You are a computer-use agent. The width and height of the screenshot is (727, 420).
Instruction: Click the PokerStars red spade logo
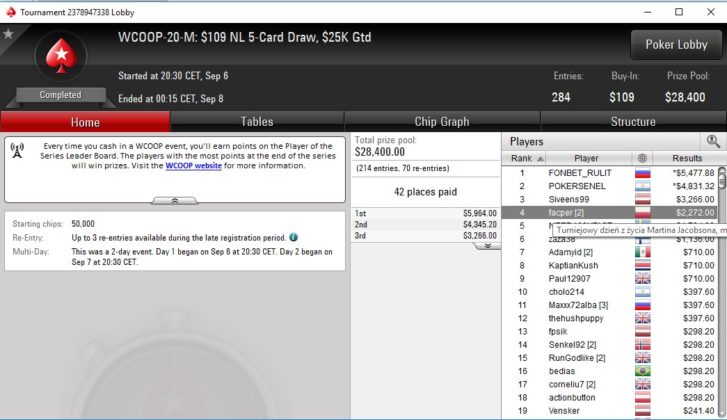click(61, 56)
